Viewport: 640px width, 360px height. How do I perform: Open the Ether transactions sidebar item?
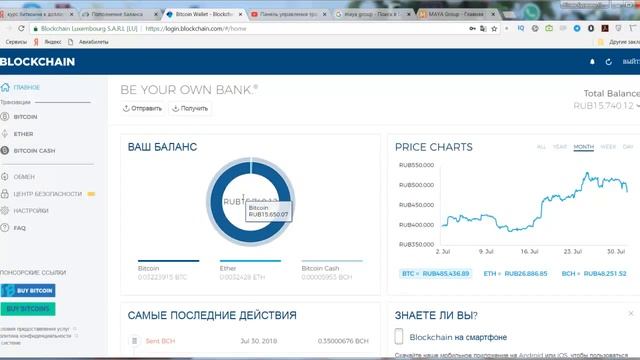[x=18, y=134]
